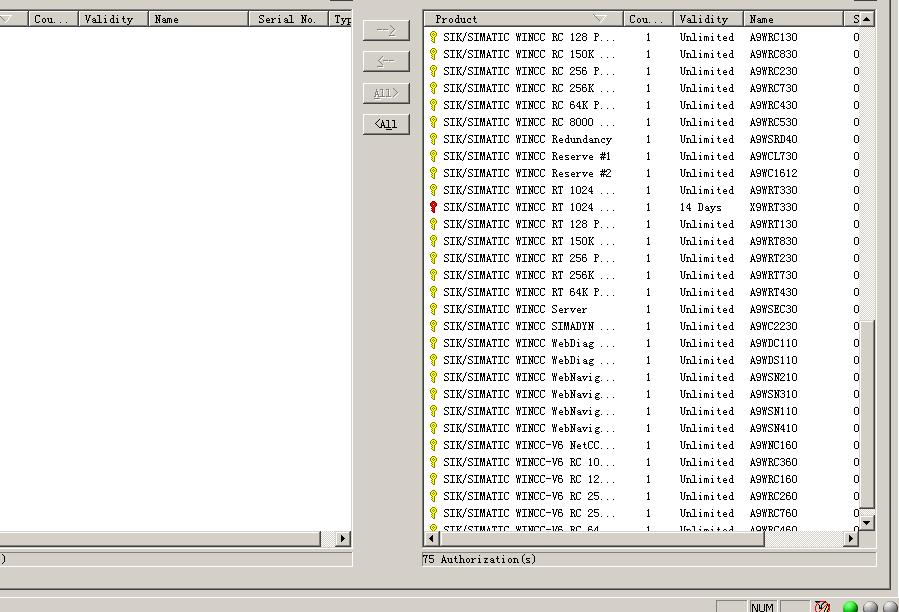
Task: Click the key icon in the A9WSN210 row
Action: click(x=433, y=377)
